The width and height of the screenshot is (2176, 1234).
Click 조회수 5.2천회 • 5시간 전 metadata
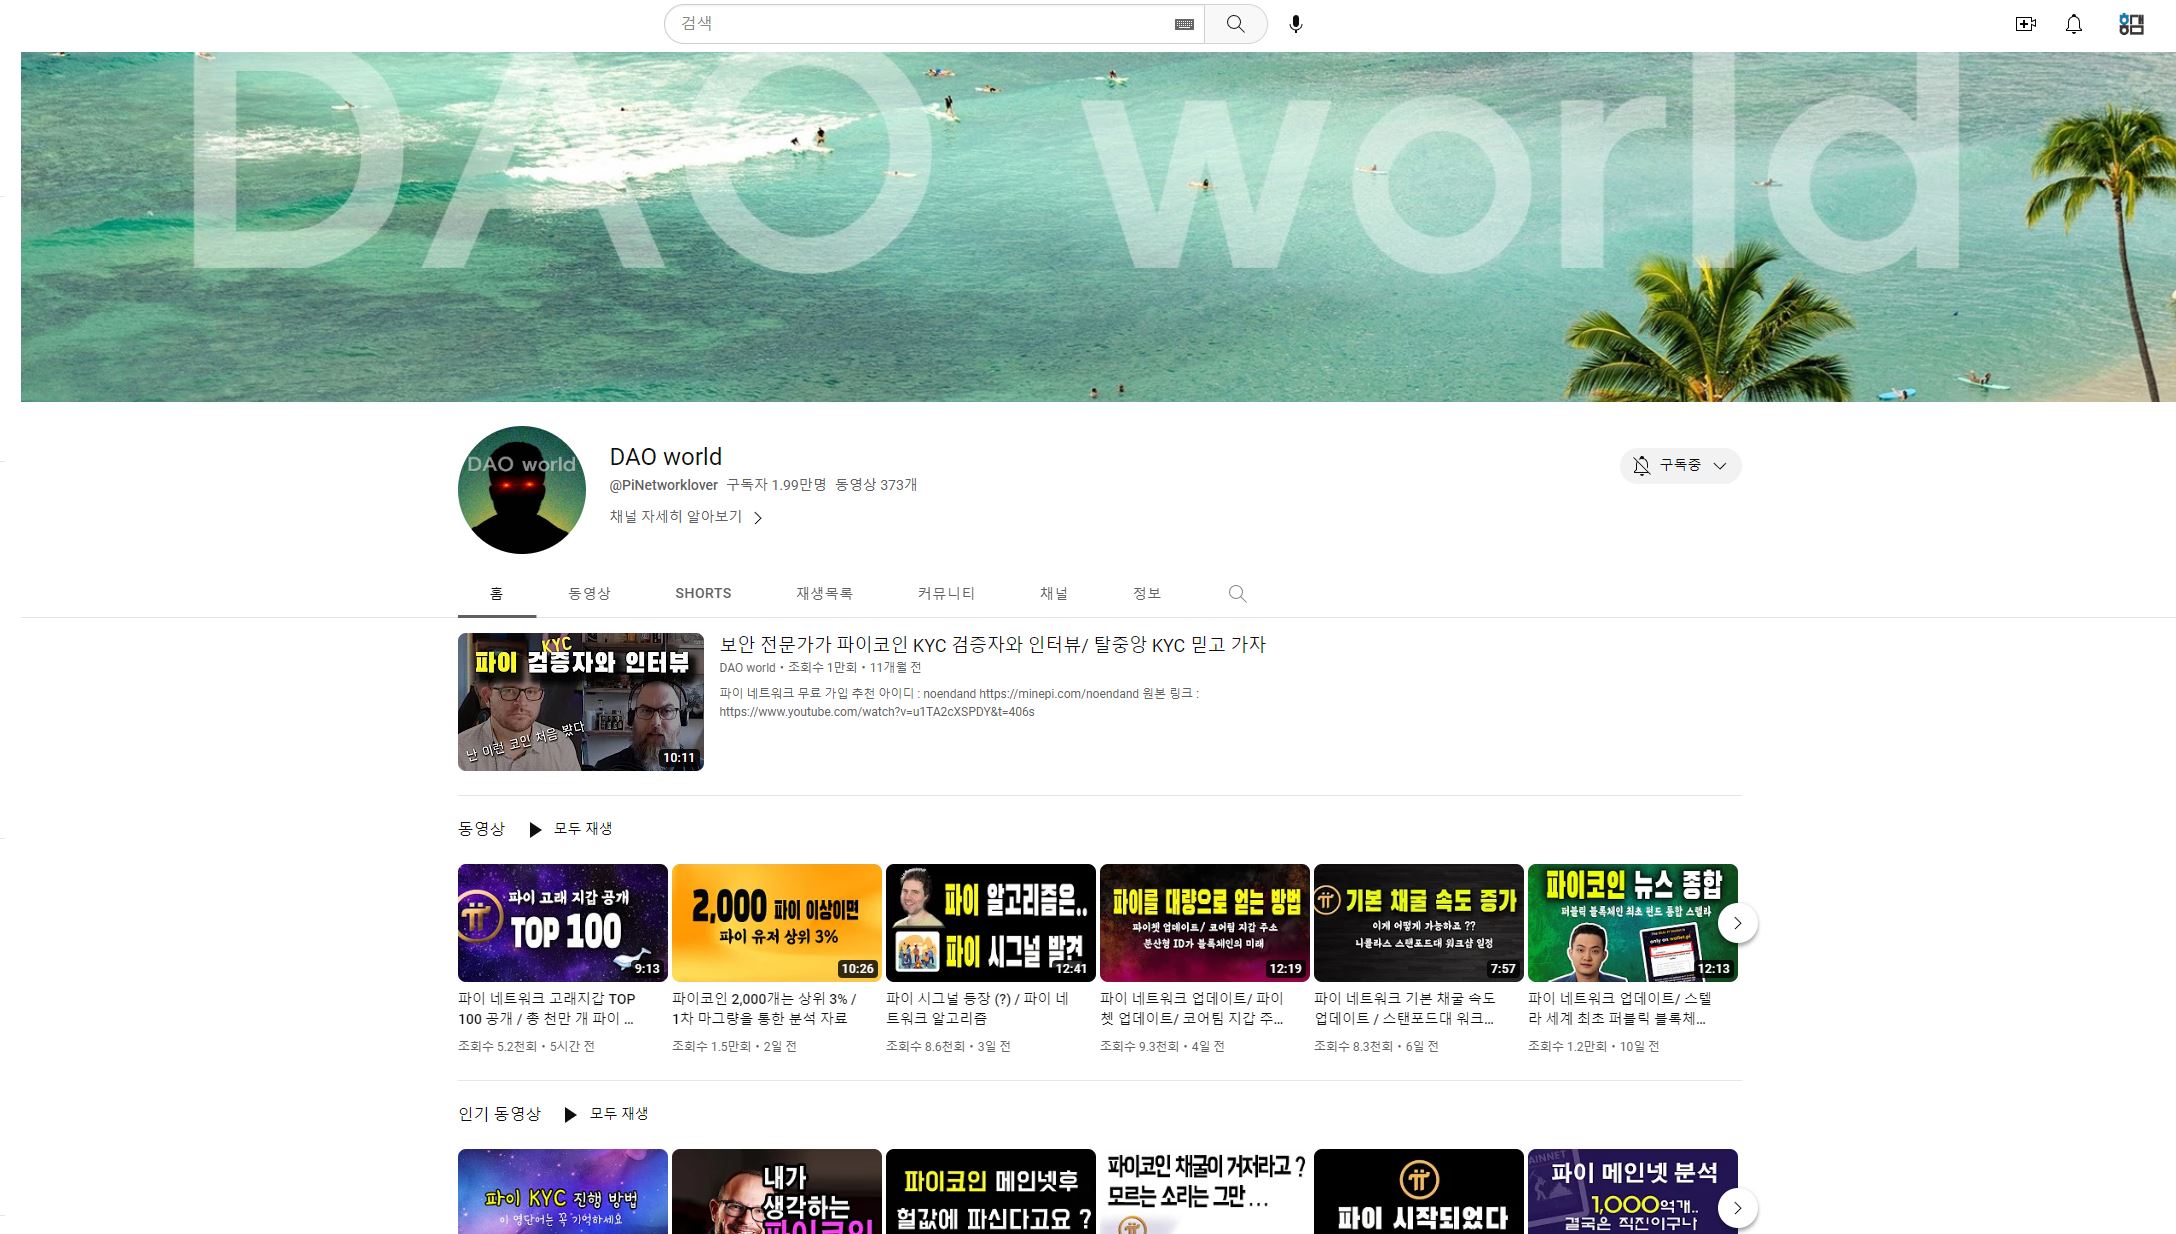tap(526, 1046)
